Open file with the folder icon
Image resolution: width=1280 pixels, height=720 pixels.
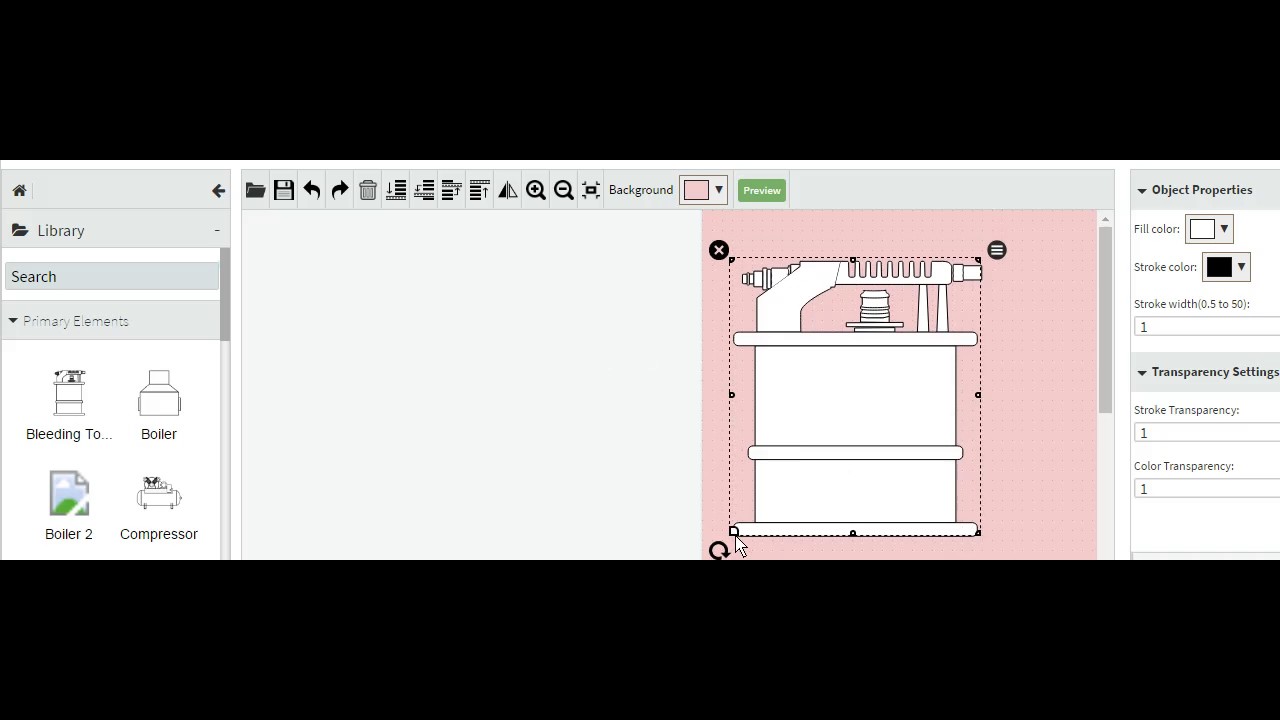256,190
